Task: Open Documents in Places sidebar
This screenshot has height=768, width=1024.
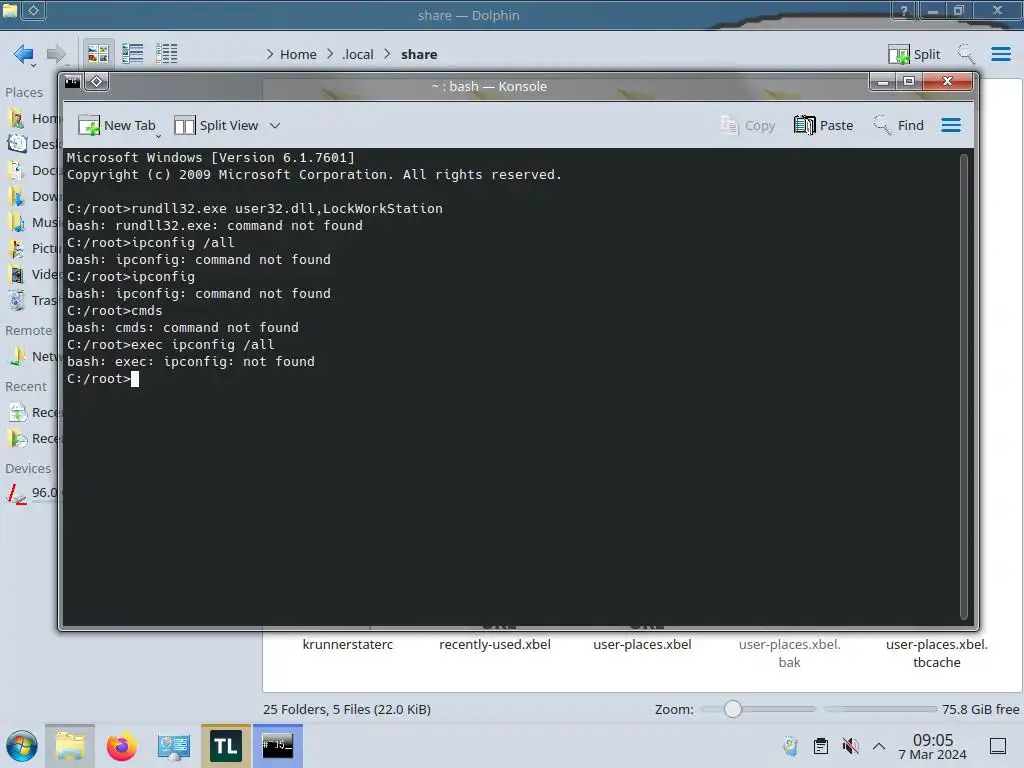Action: (x=33, y=170)
